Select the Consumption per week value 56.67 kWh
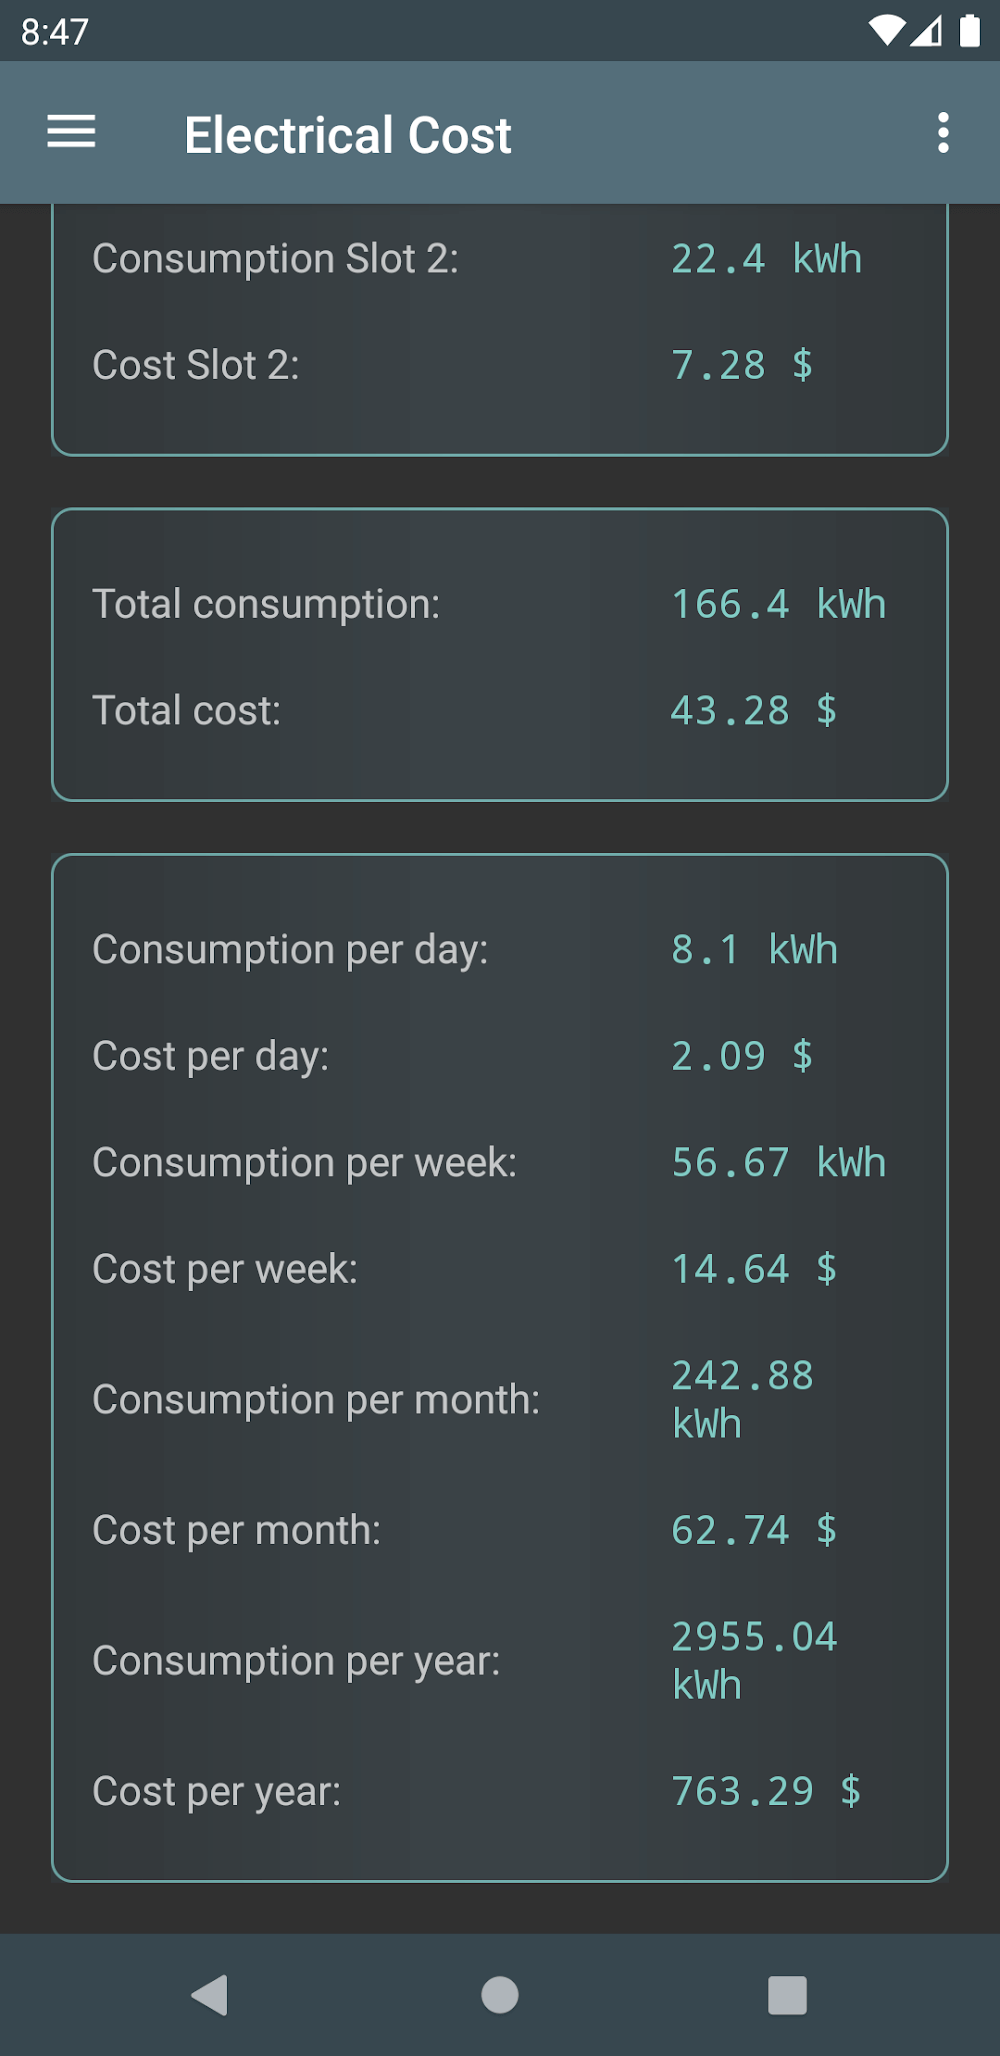1000x2056 pixels. [x=778, y=1163]
